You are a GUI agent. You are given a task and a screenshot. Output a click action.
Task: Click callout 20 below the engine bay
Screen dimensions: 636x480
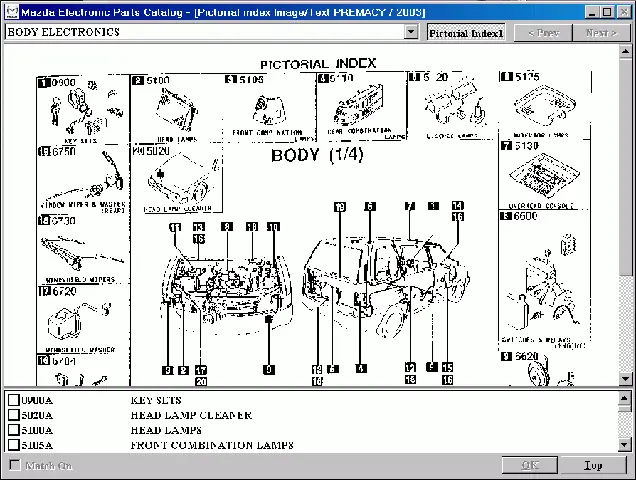pyautogui.click(x=201, y=381)
